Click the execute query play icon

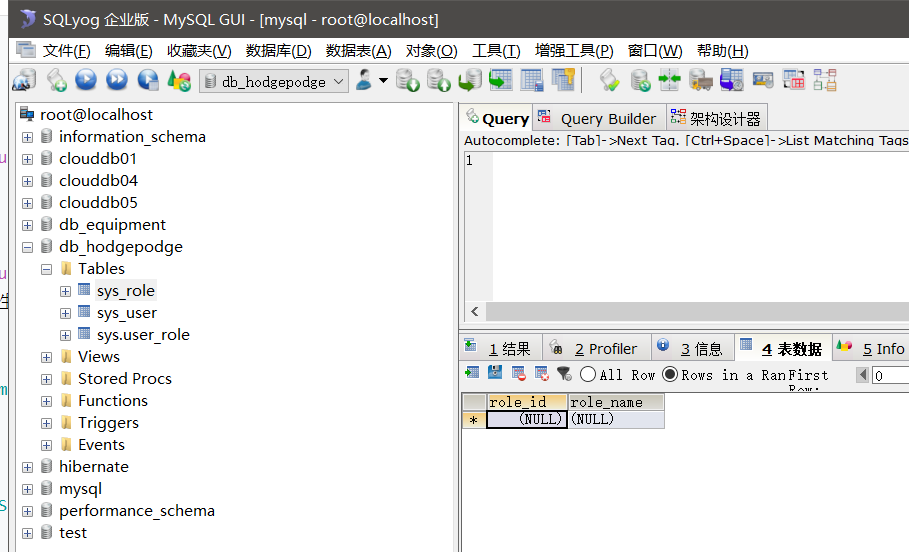click(86, 79)
